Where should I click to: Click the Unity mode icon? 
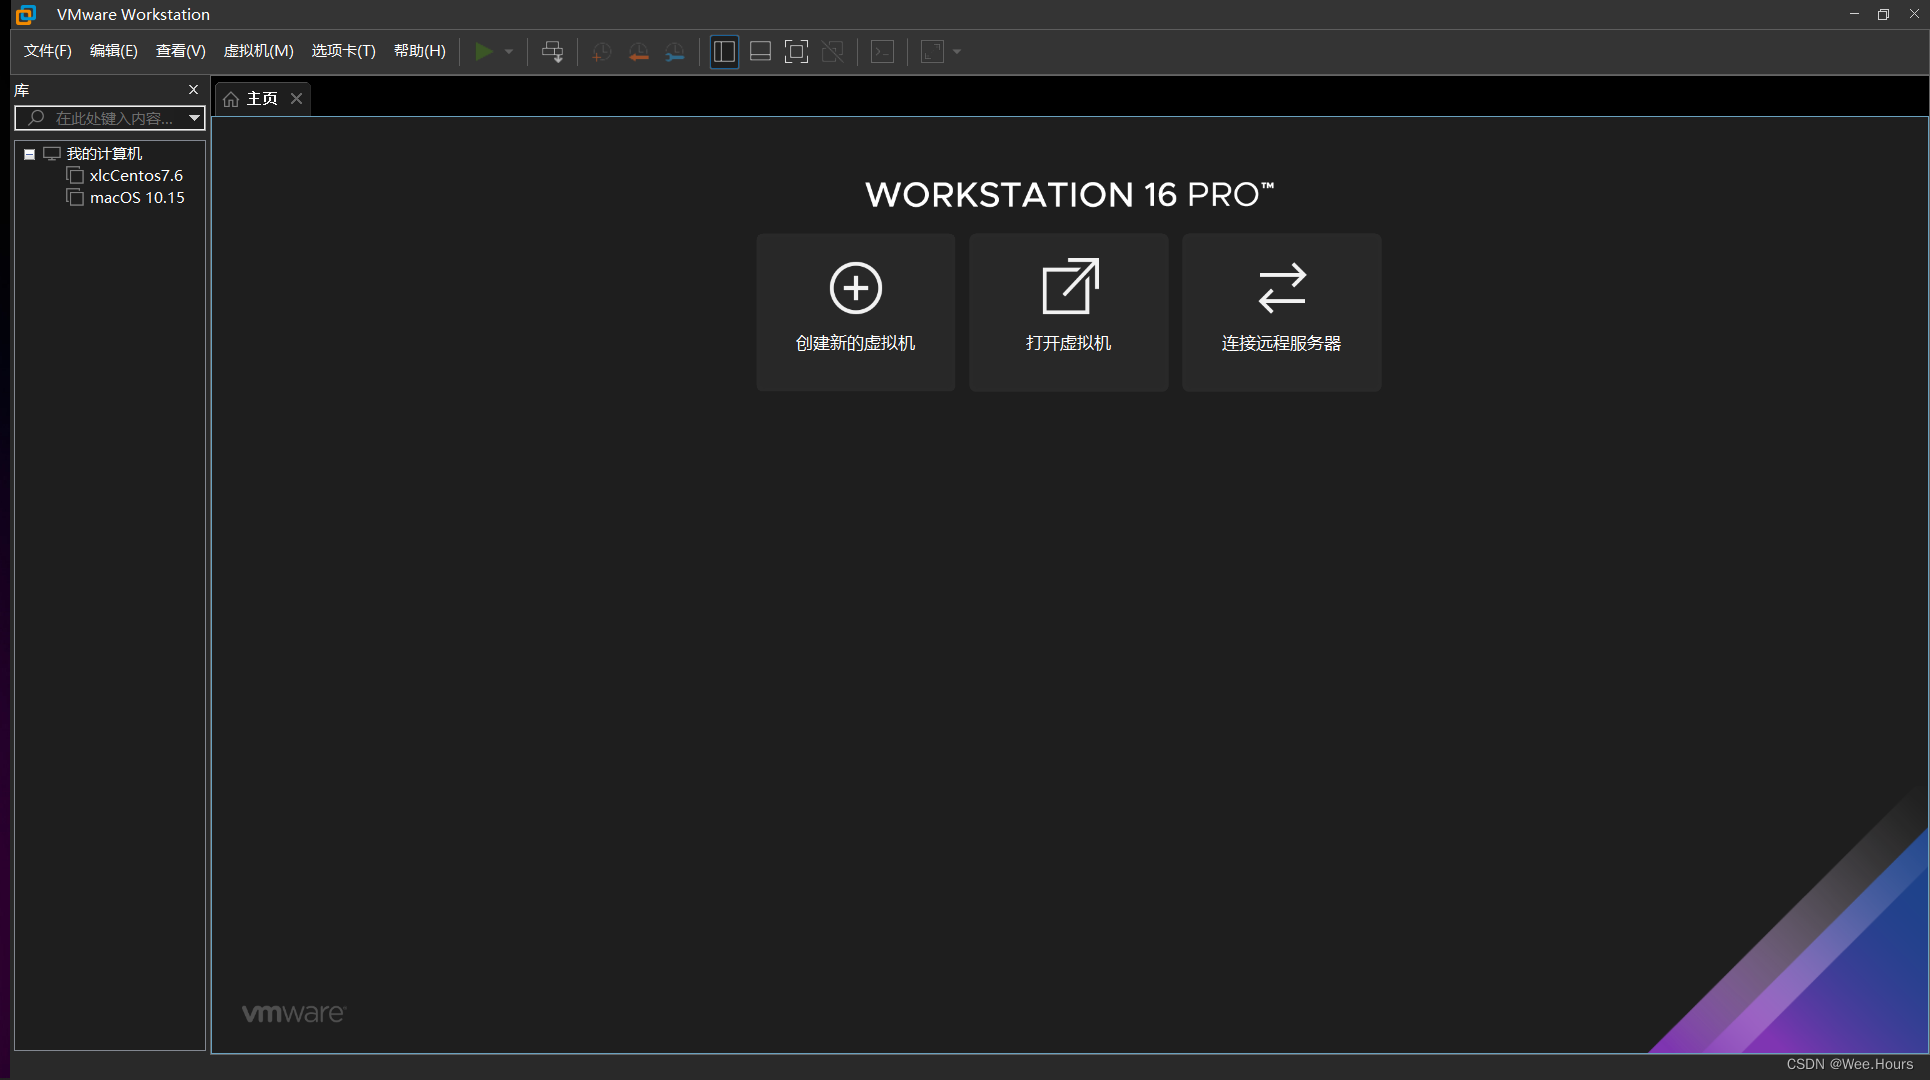832,52
